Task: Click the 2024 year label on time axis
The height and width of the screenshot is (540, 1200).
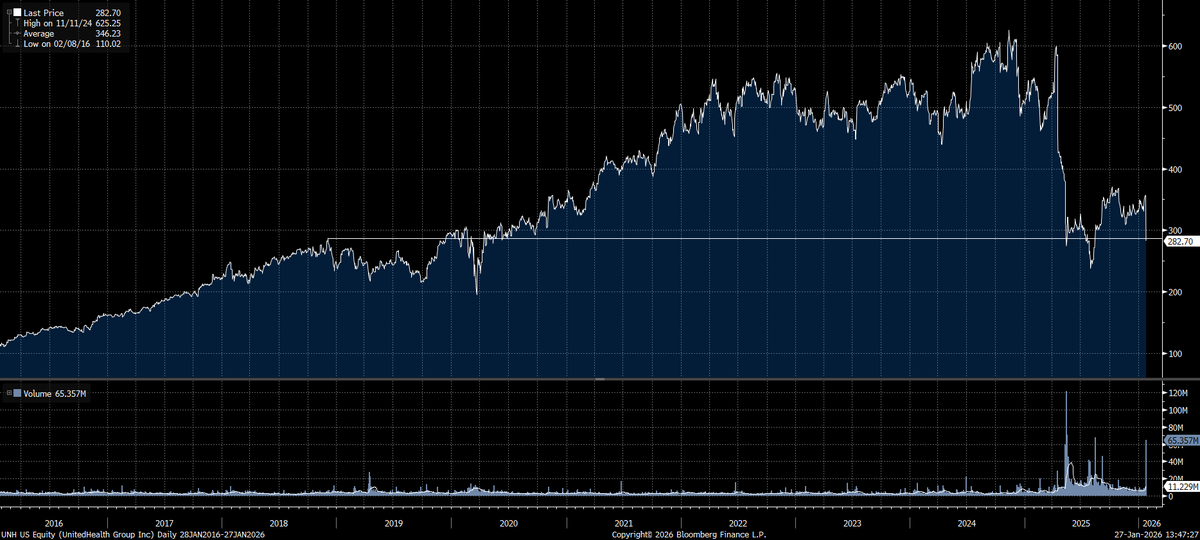Action: [967, 523]
